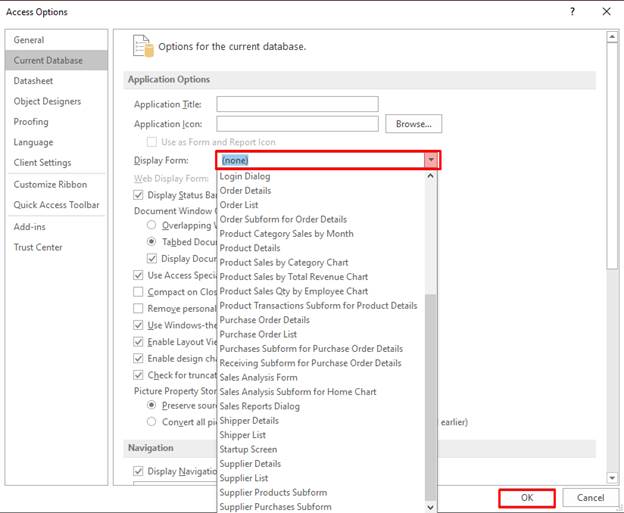Click the Browse button
624x513 pixels.
point(413,124)
